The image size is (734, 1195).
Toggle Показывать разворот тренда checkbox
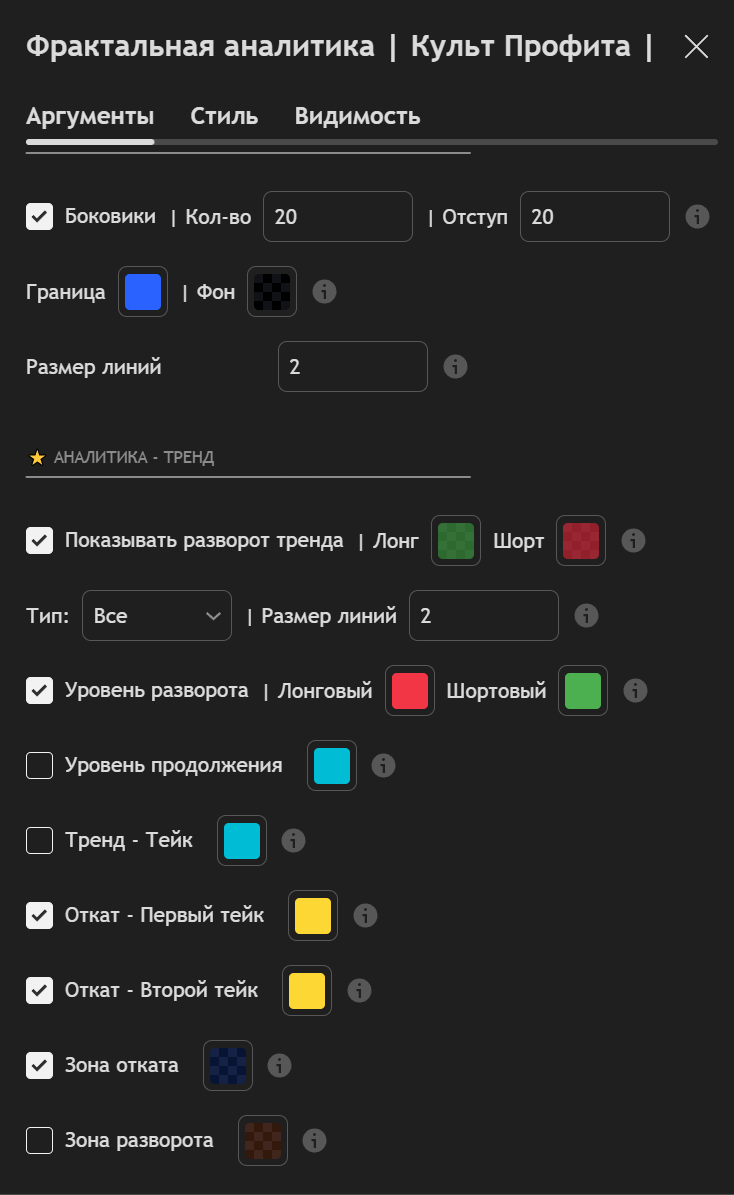[x=40, y=540]
